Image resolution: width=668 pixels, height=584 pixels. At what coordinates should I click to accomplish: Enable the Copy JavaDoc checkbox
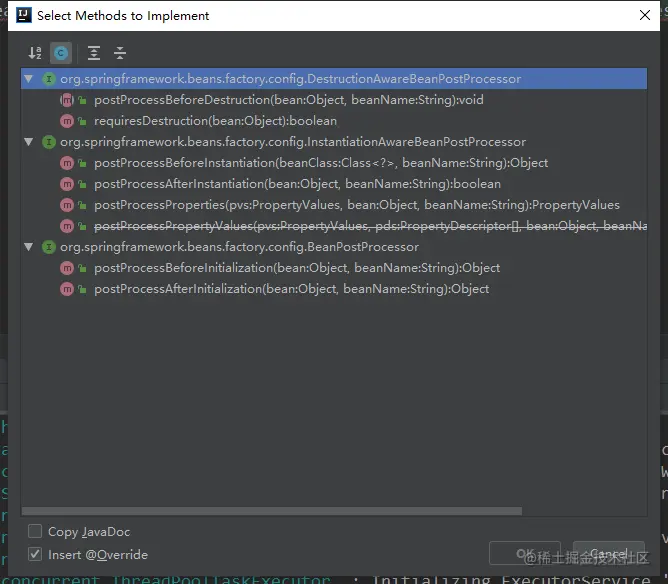pyautogui.click(x=35, y=532)
